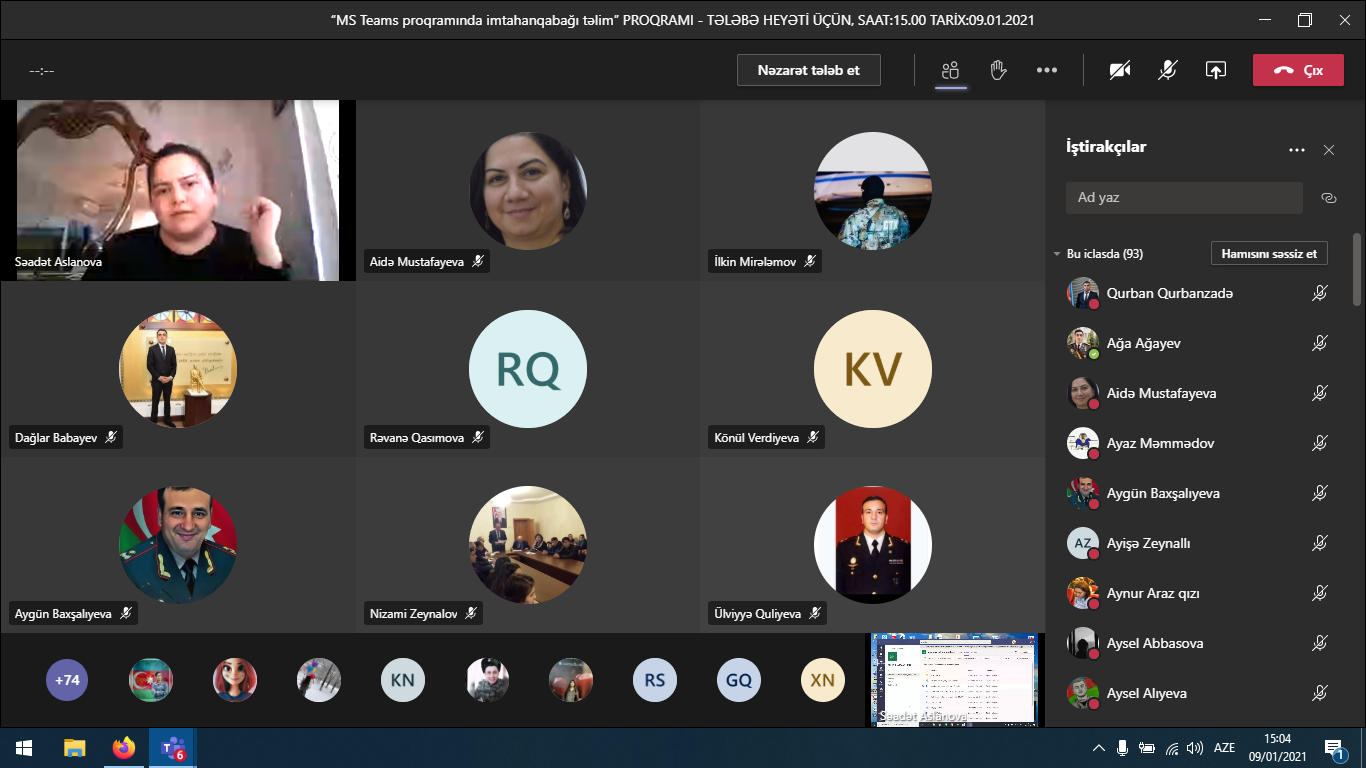This screenshot has height=768, width=1366.
Task: Show hidden system tray icons
Action: [x=1099, y=748]
